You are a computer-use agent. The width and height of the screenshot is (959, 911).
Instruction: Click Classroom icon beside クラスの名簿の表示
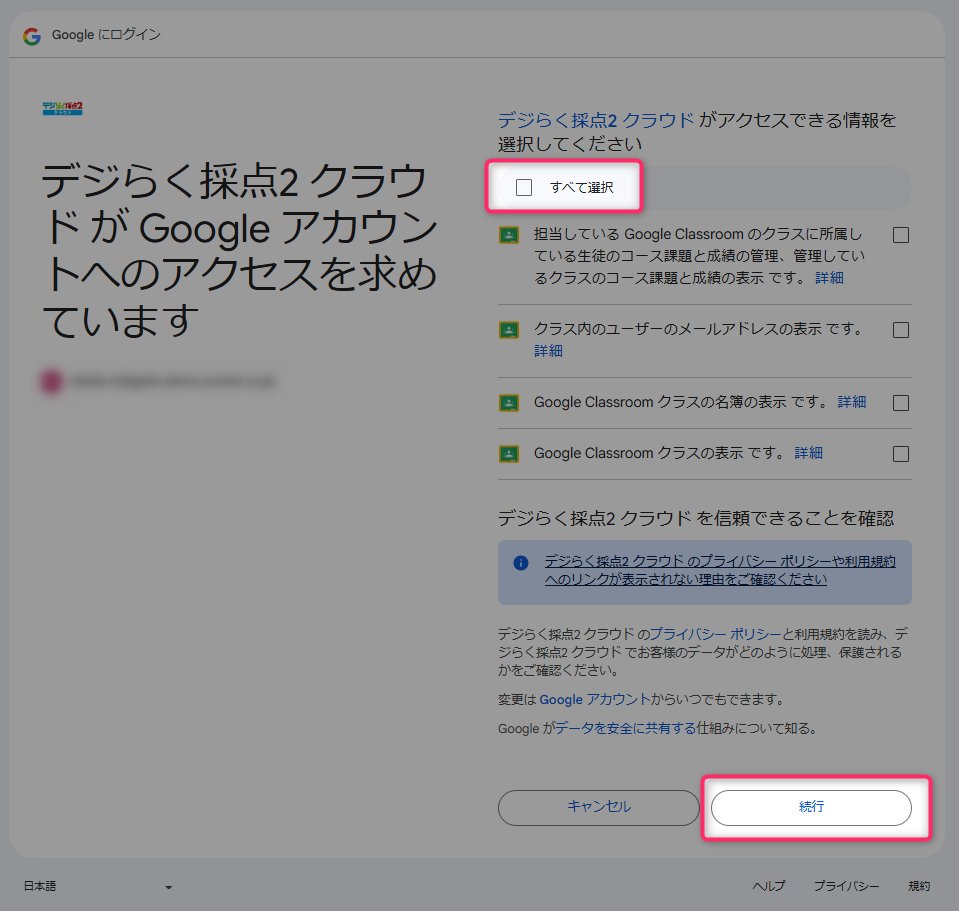(x=509, y=403)
